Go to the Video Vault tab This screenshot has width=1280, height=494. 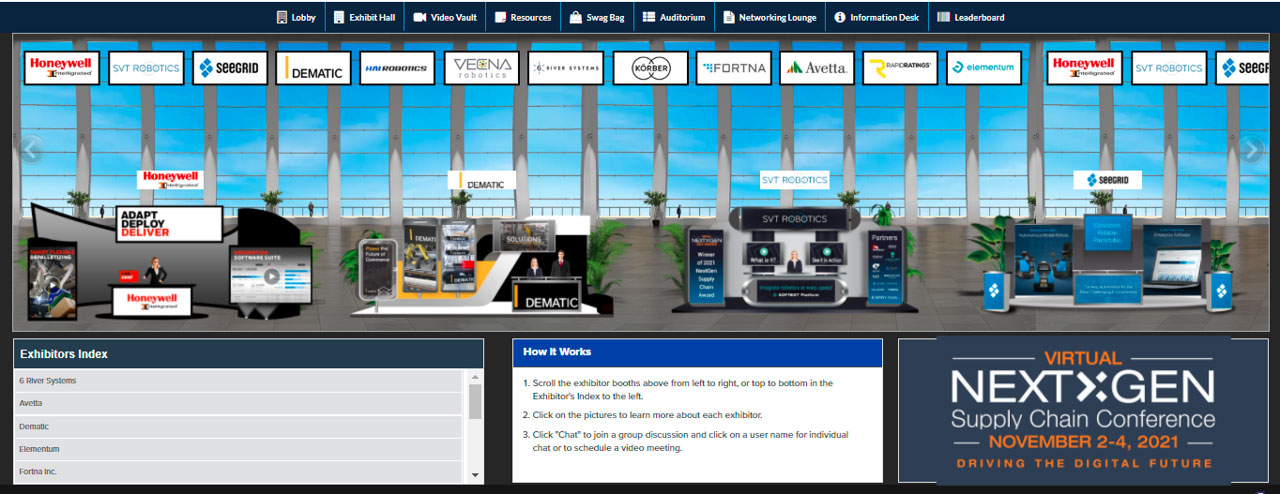click(445, 17)
